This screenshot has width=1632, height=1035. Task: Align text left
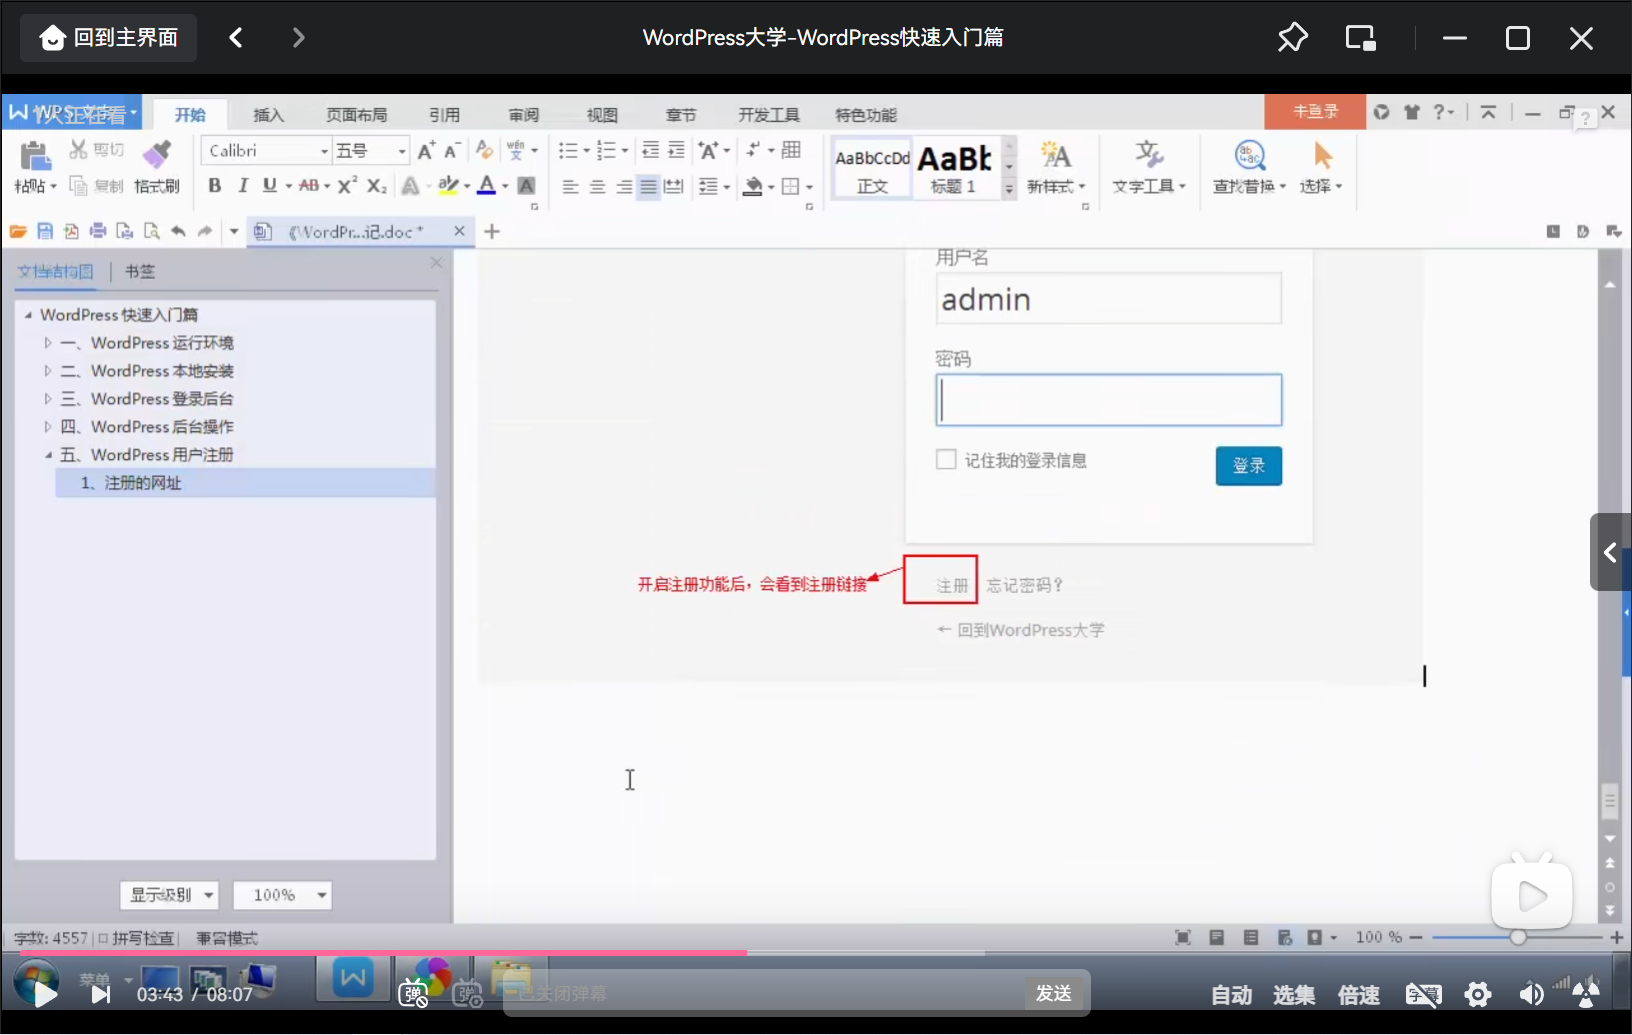[570, 186]
